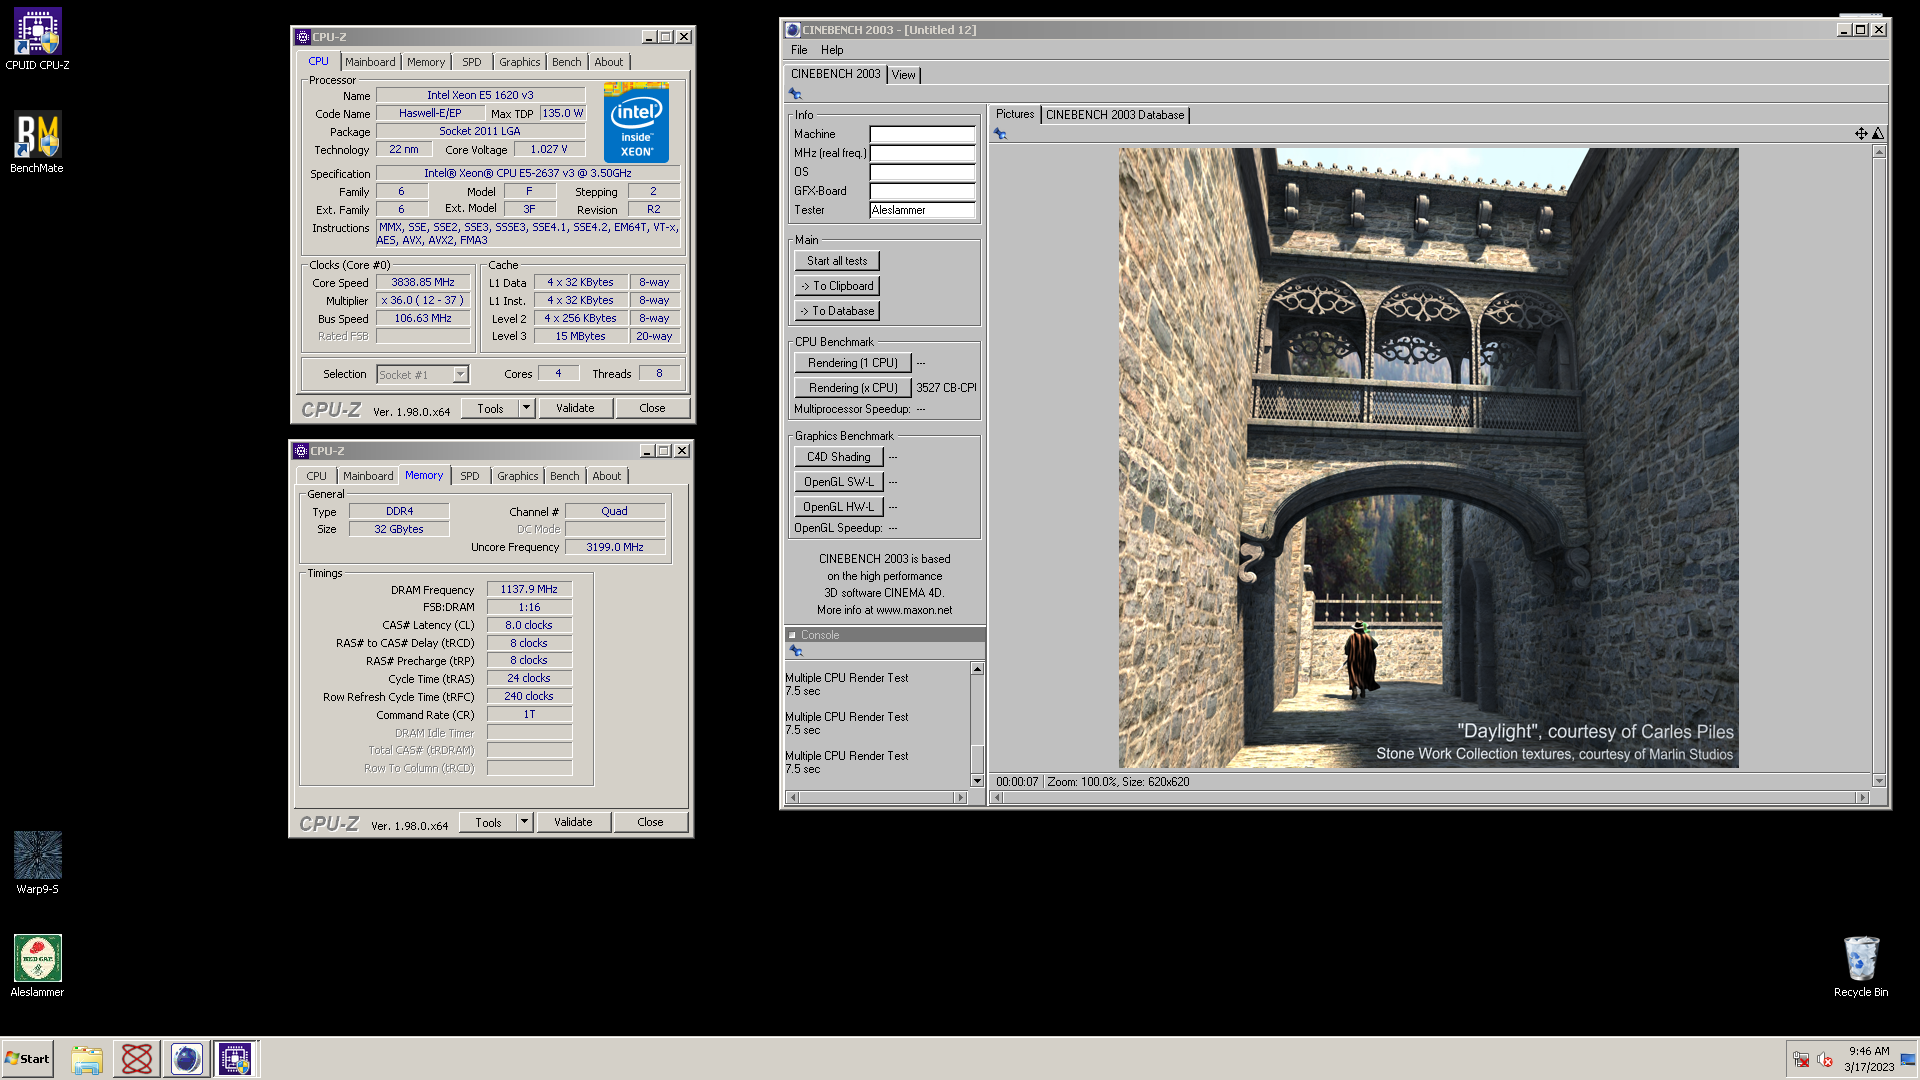The width and height of the screenshot is (1920, 1080).
Task: Click into the Machine input field
Action: click(x=922, y=134)
